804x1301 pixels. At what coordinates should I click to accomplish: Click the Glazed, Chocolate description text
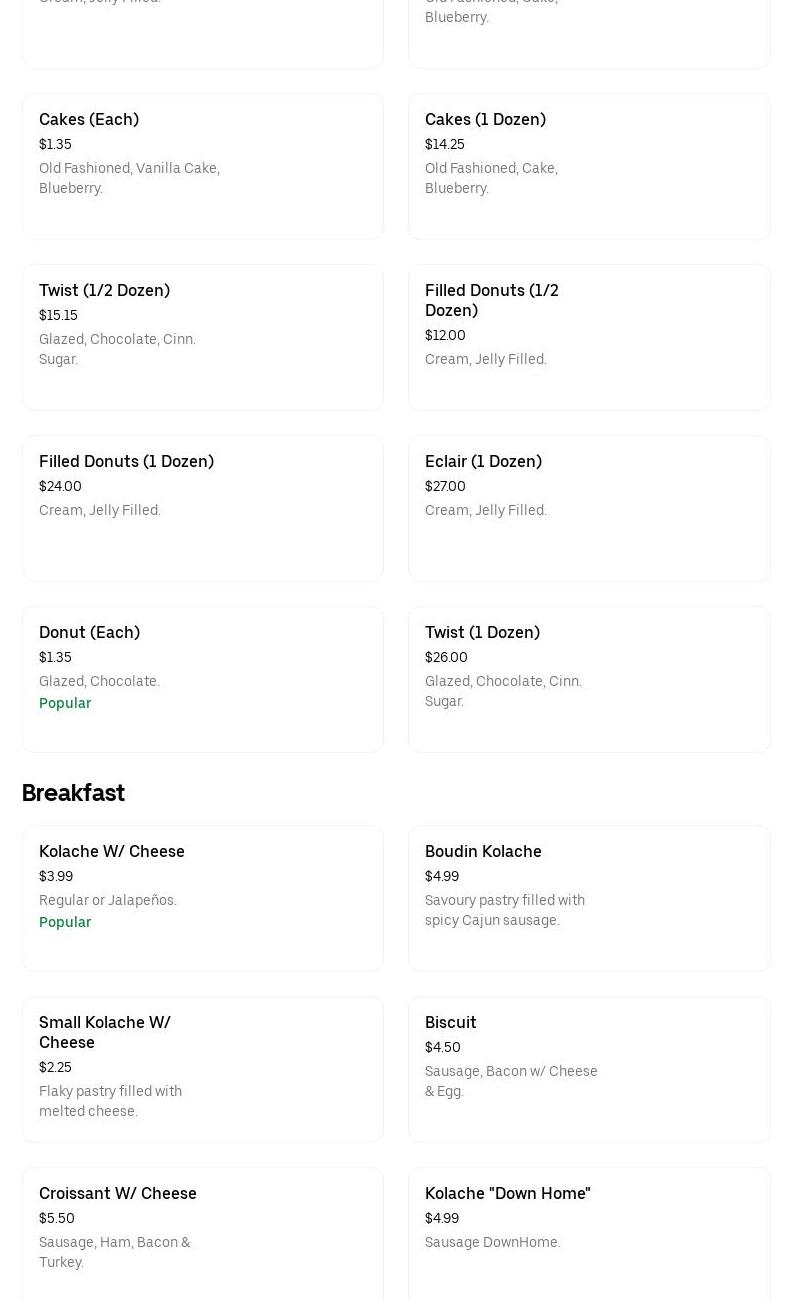(99, 681)
